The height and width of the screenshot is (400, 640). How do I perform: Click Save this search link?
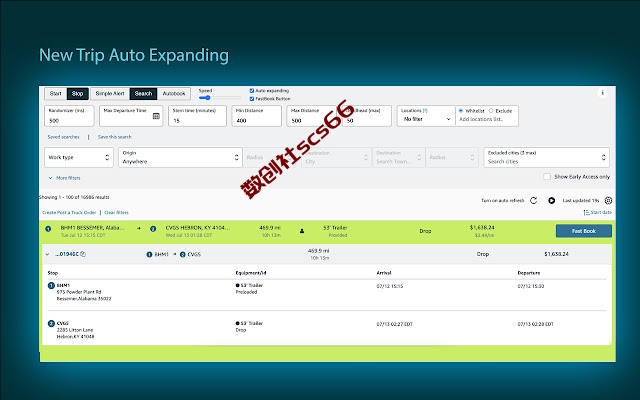tap(115, 137)
